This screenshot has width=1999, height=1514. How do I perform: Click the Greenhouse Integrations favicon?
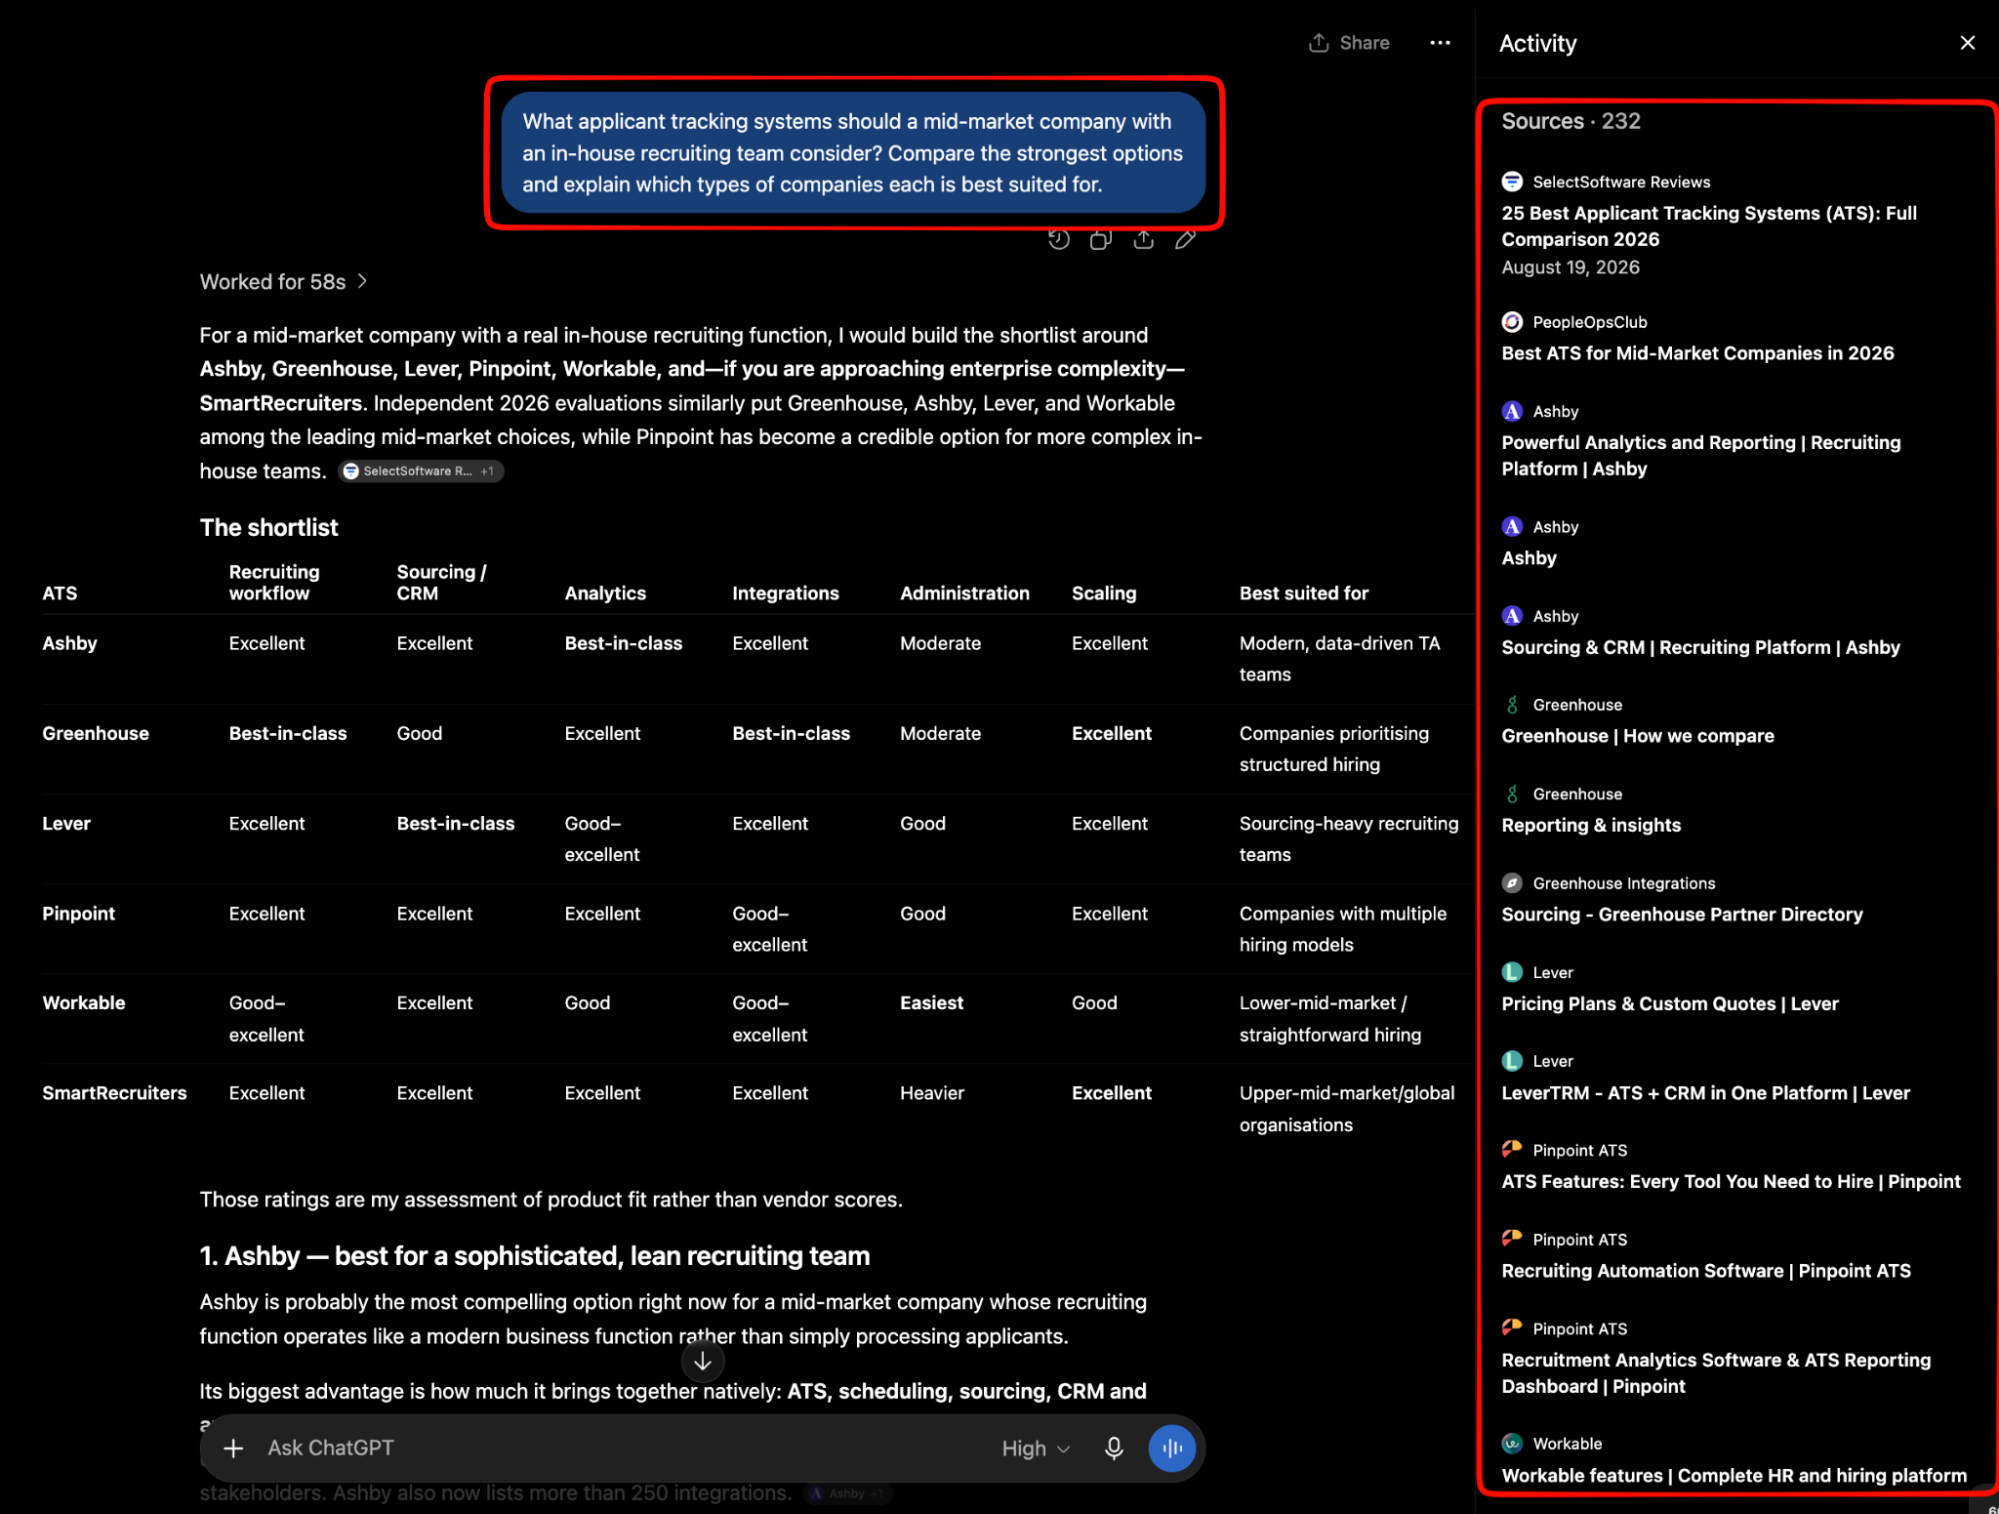point(1511,883)
